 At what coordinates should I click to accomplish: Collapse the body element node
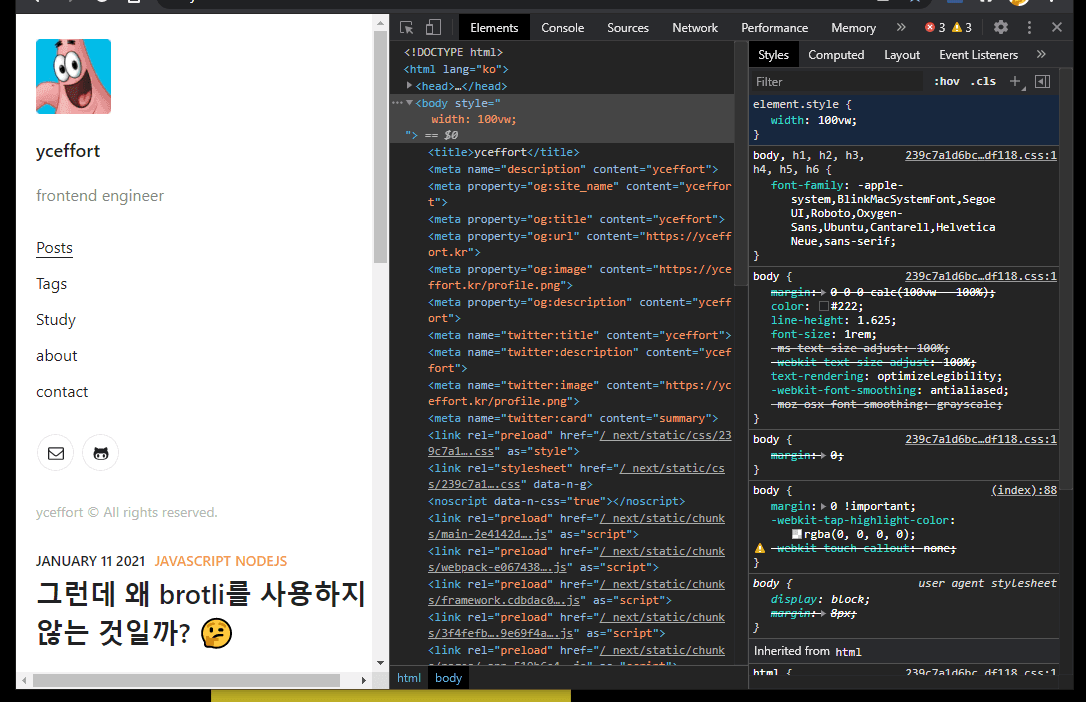[x=409, y=103]
